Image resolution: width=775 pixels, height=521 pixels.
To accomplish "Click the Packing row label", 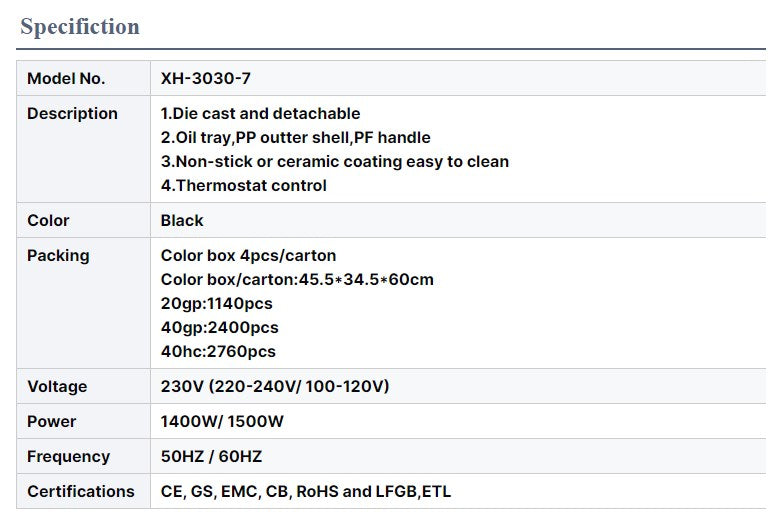I will 58,256.
